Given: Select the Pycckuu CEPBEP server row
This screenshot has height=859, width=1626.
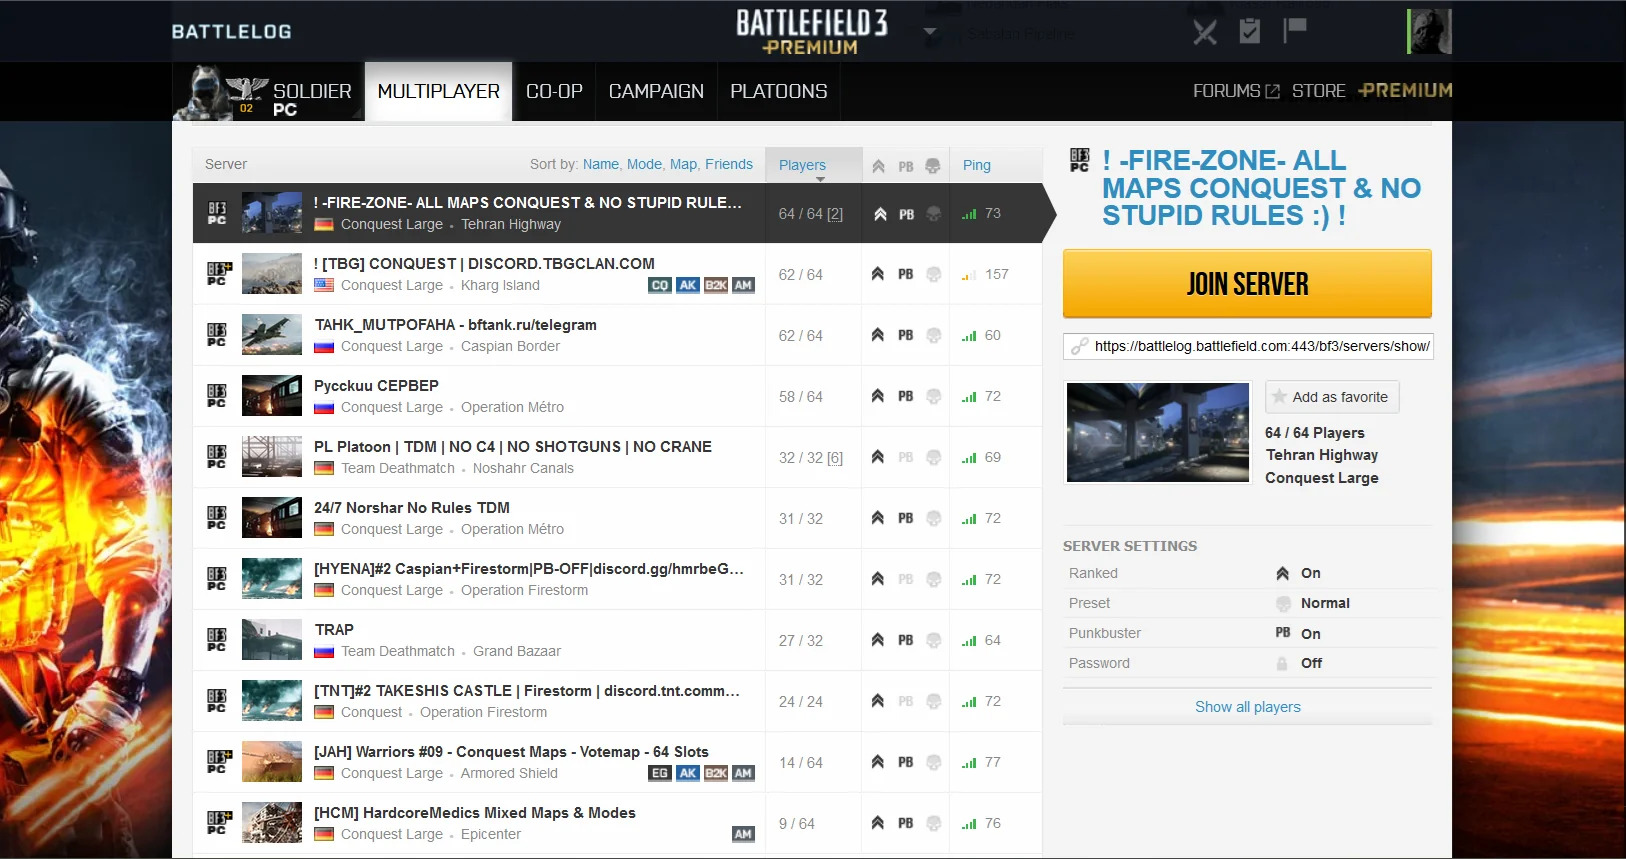Looking at the screenshot, I should pyautogui.click(x=617, y=396).
